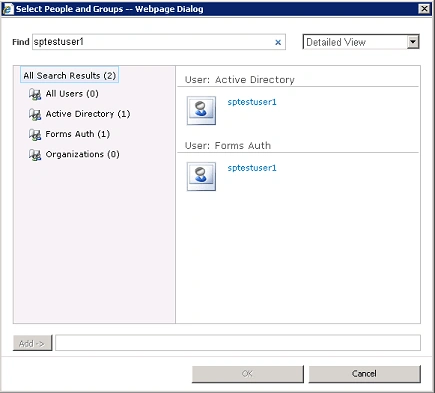Click the Add -> button
435x393 pixels.
point(32,343)
